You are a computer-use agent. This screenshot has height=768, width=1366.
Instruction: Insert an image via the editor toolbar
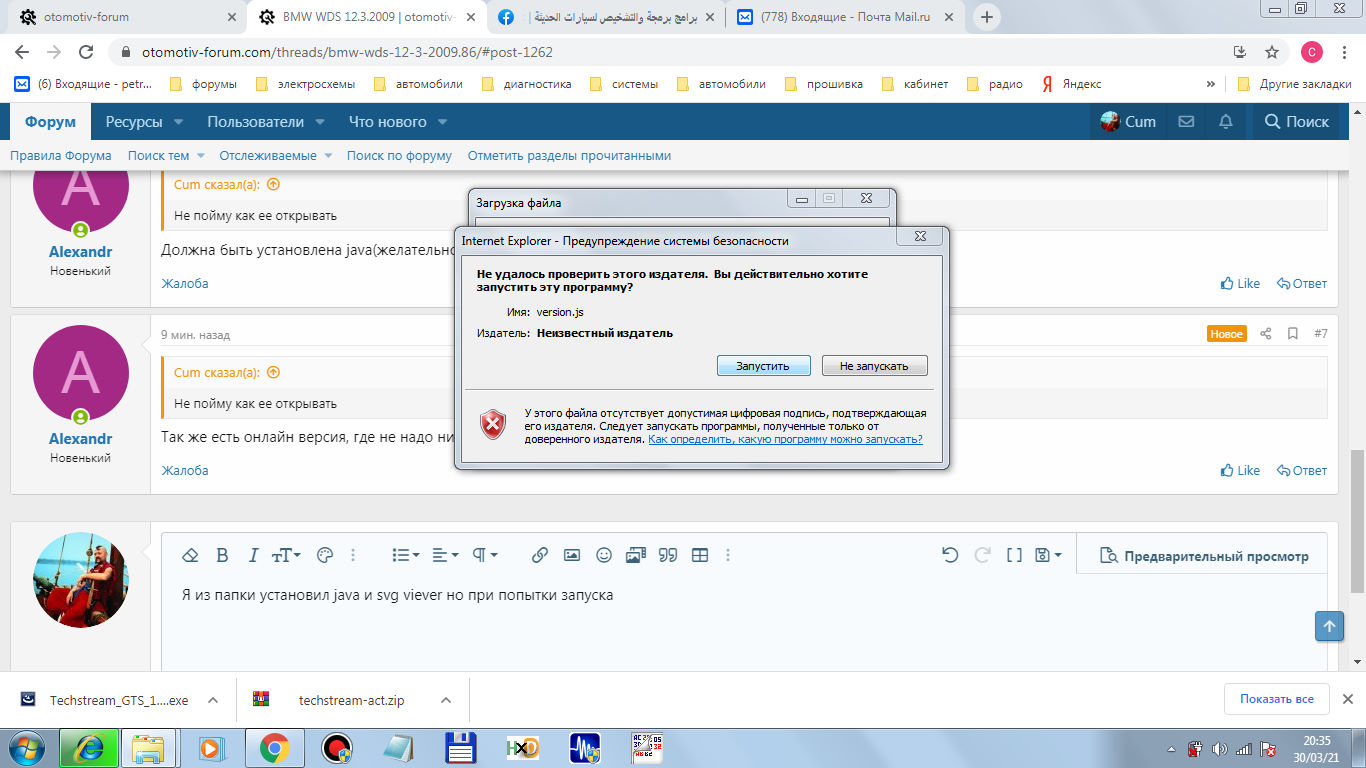(x=572, y=555)
